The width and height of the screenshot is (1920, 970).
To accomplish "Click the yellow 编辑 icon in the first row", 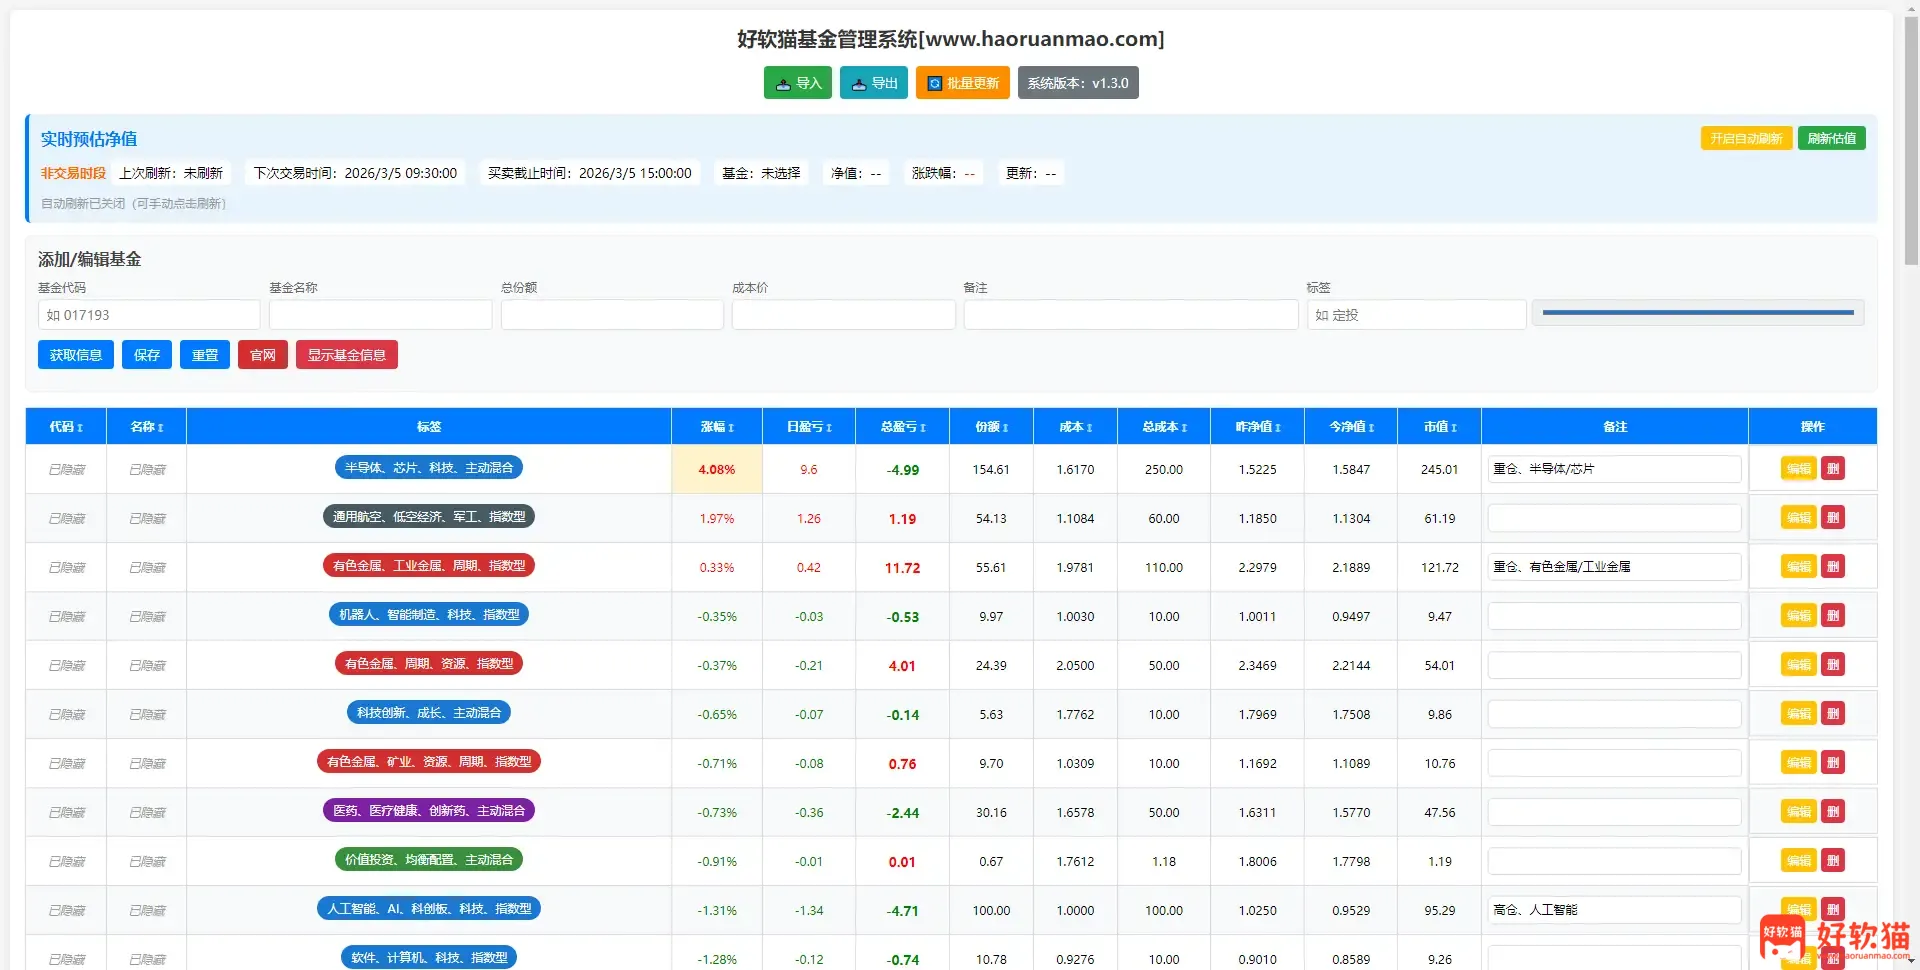I will tap(1797, 468).
